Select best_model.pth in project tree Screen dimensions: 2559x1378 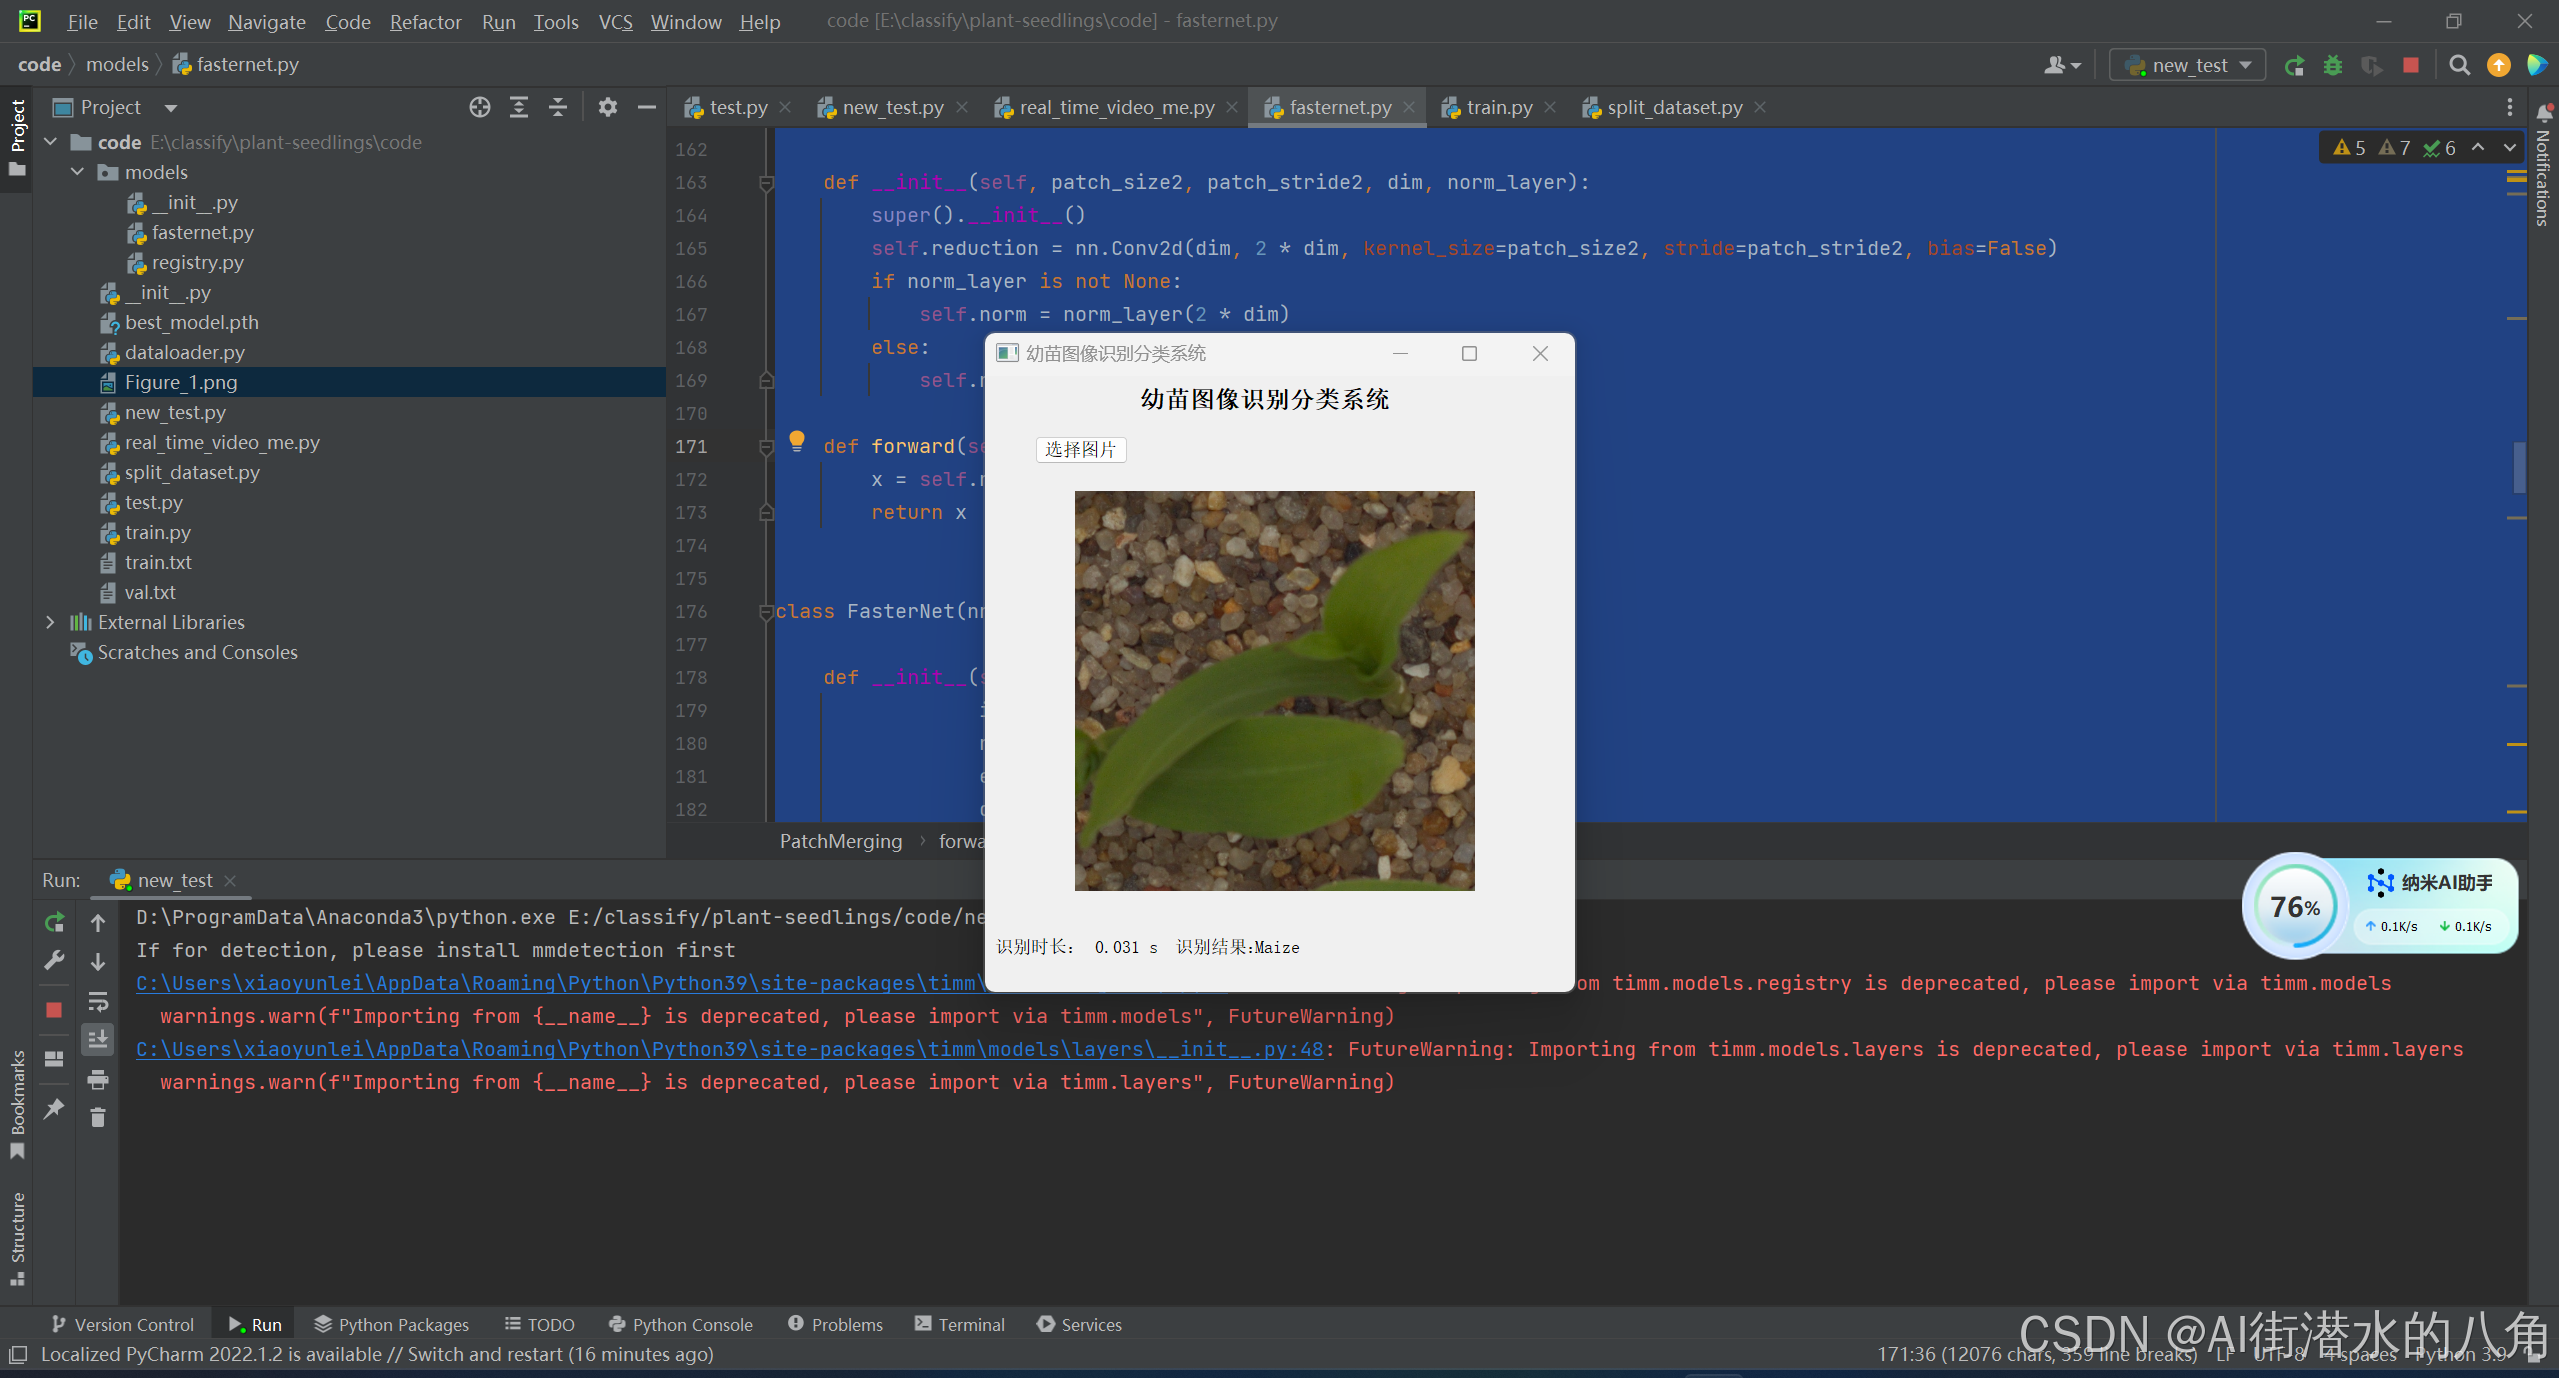(191, 322)
